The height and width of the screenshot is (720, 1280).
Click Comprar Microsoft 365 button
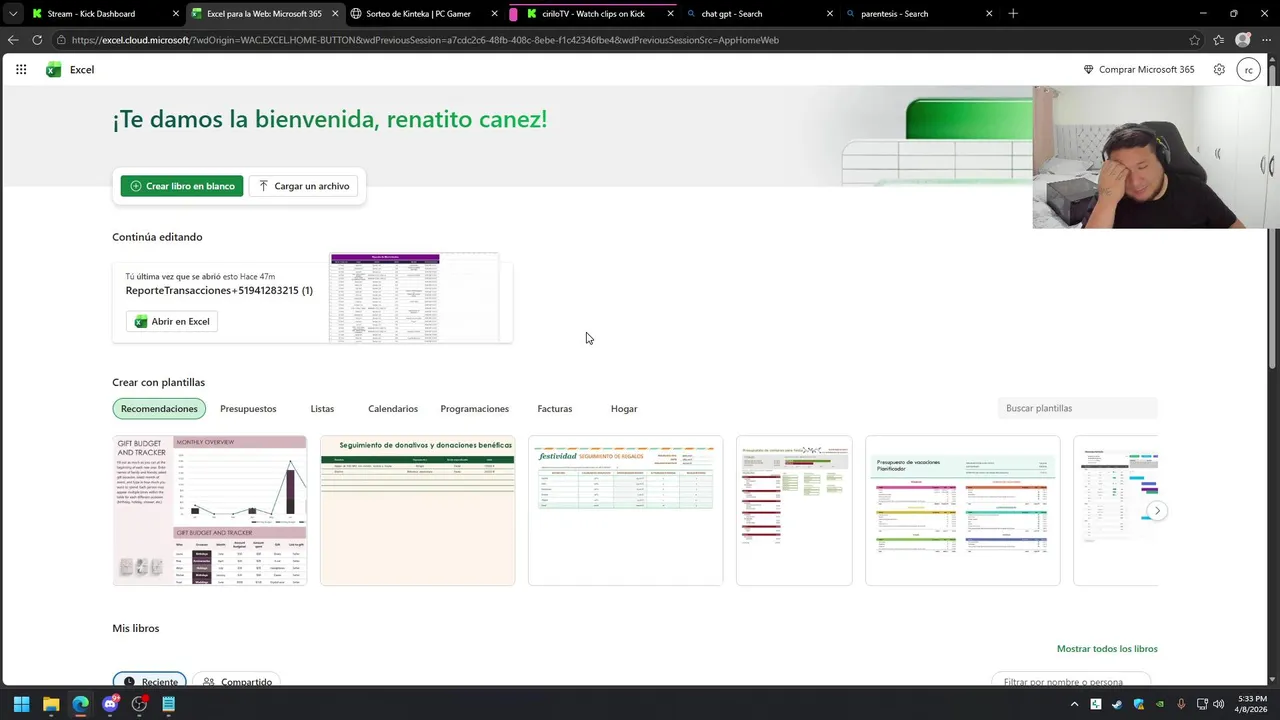1139,69
